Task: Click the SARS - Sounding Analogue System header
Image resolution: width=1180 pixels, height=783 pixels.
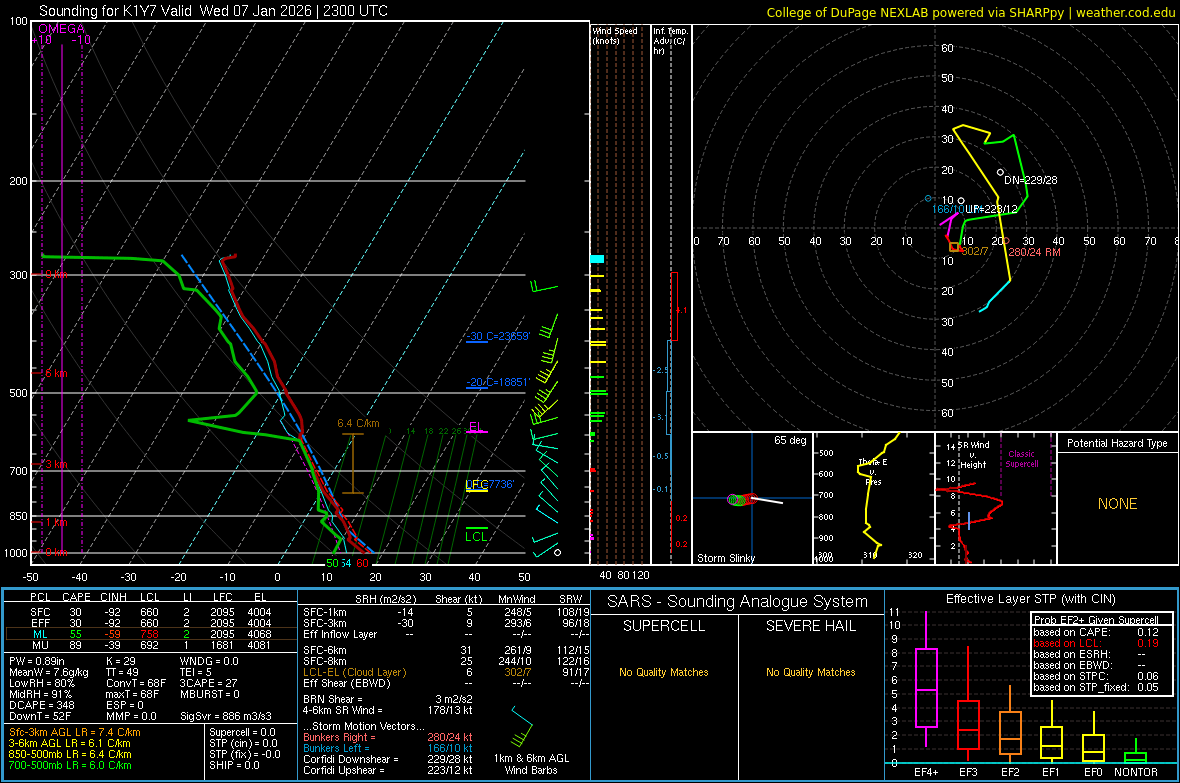Action: point(738,602)
